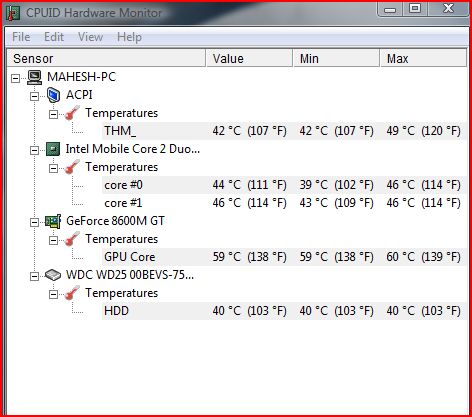The width and height of the screenshot is (472, 417).
Task: Open the Help menu
Action: tap(129, 37)
